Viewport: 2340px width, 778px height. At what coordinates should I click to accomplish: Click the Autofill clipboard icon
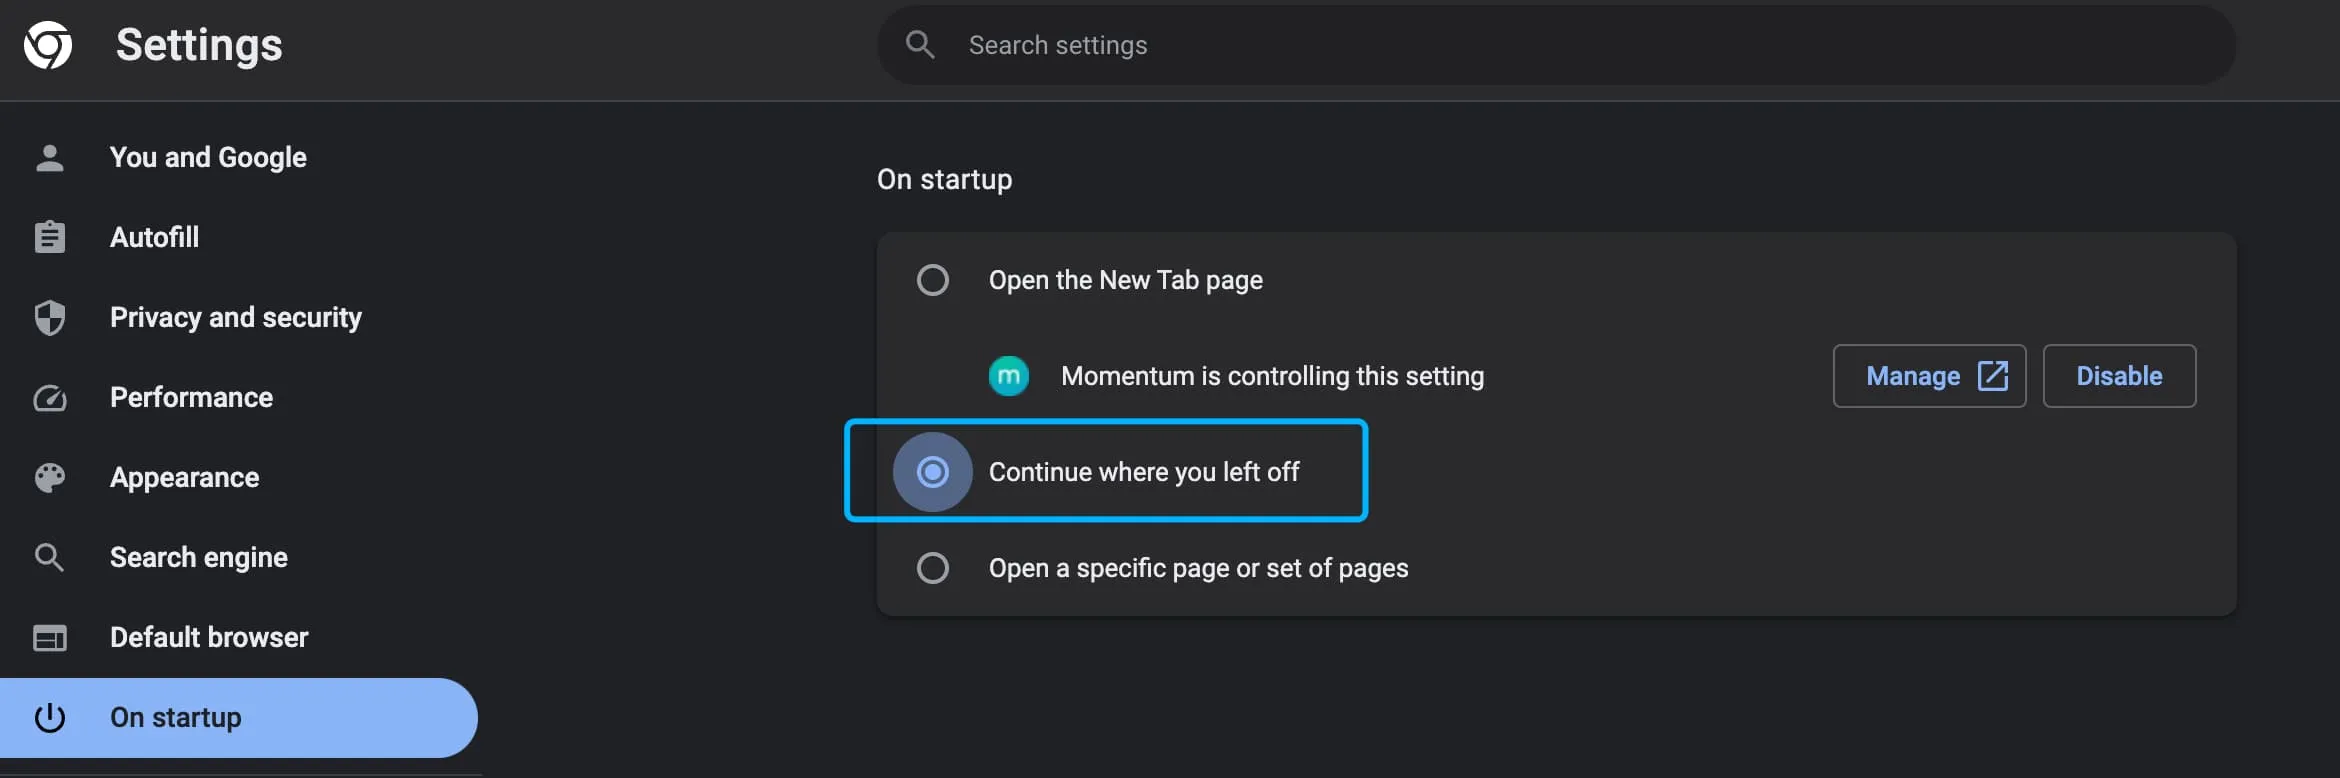[x=49, y=237]
